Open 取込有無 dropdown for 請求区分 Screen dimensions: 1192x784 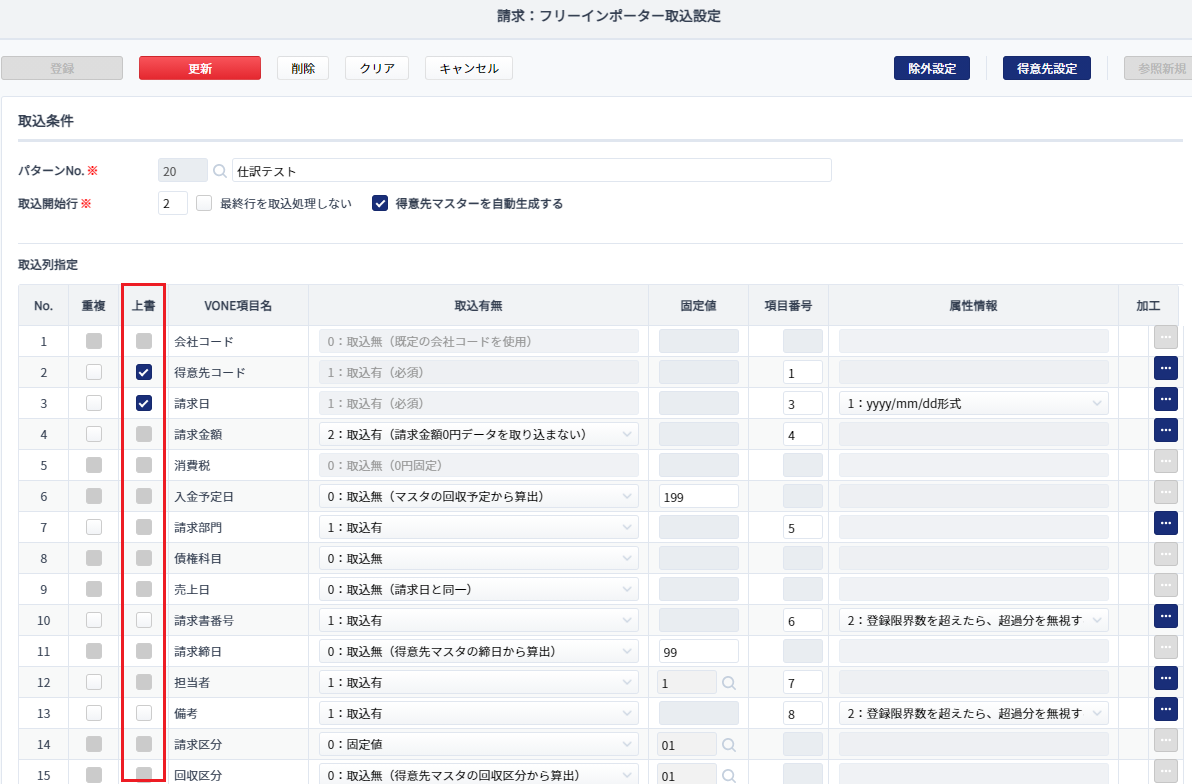coord(478,744)
